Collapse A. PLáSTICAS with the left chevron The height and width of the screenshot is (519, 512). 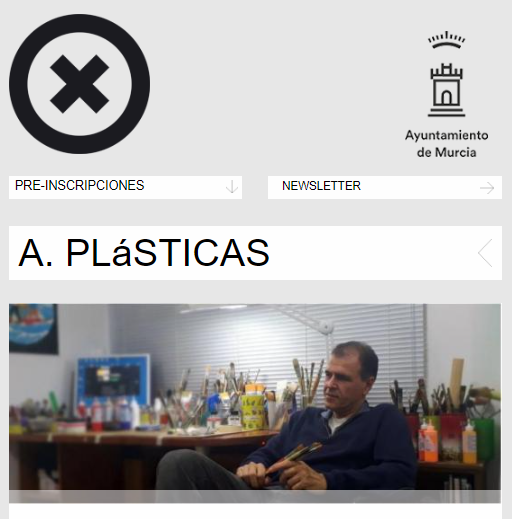pos(485,253)
